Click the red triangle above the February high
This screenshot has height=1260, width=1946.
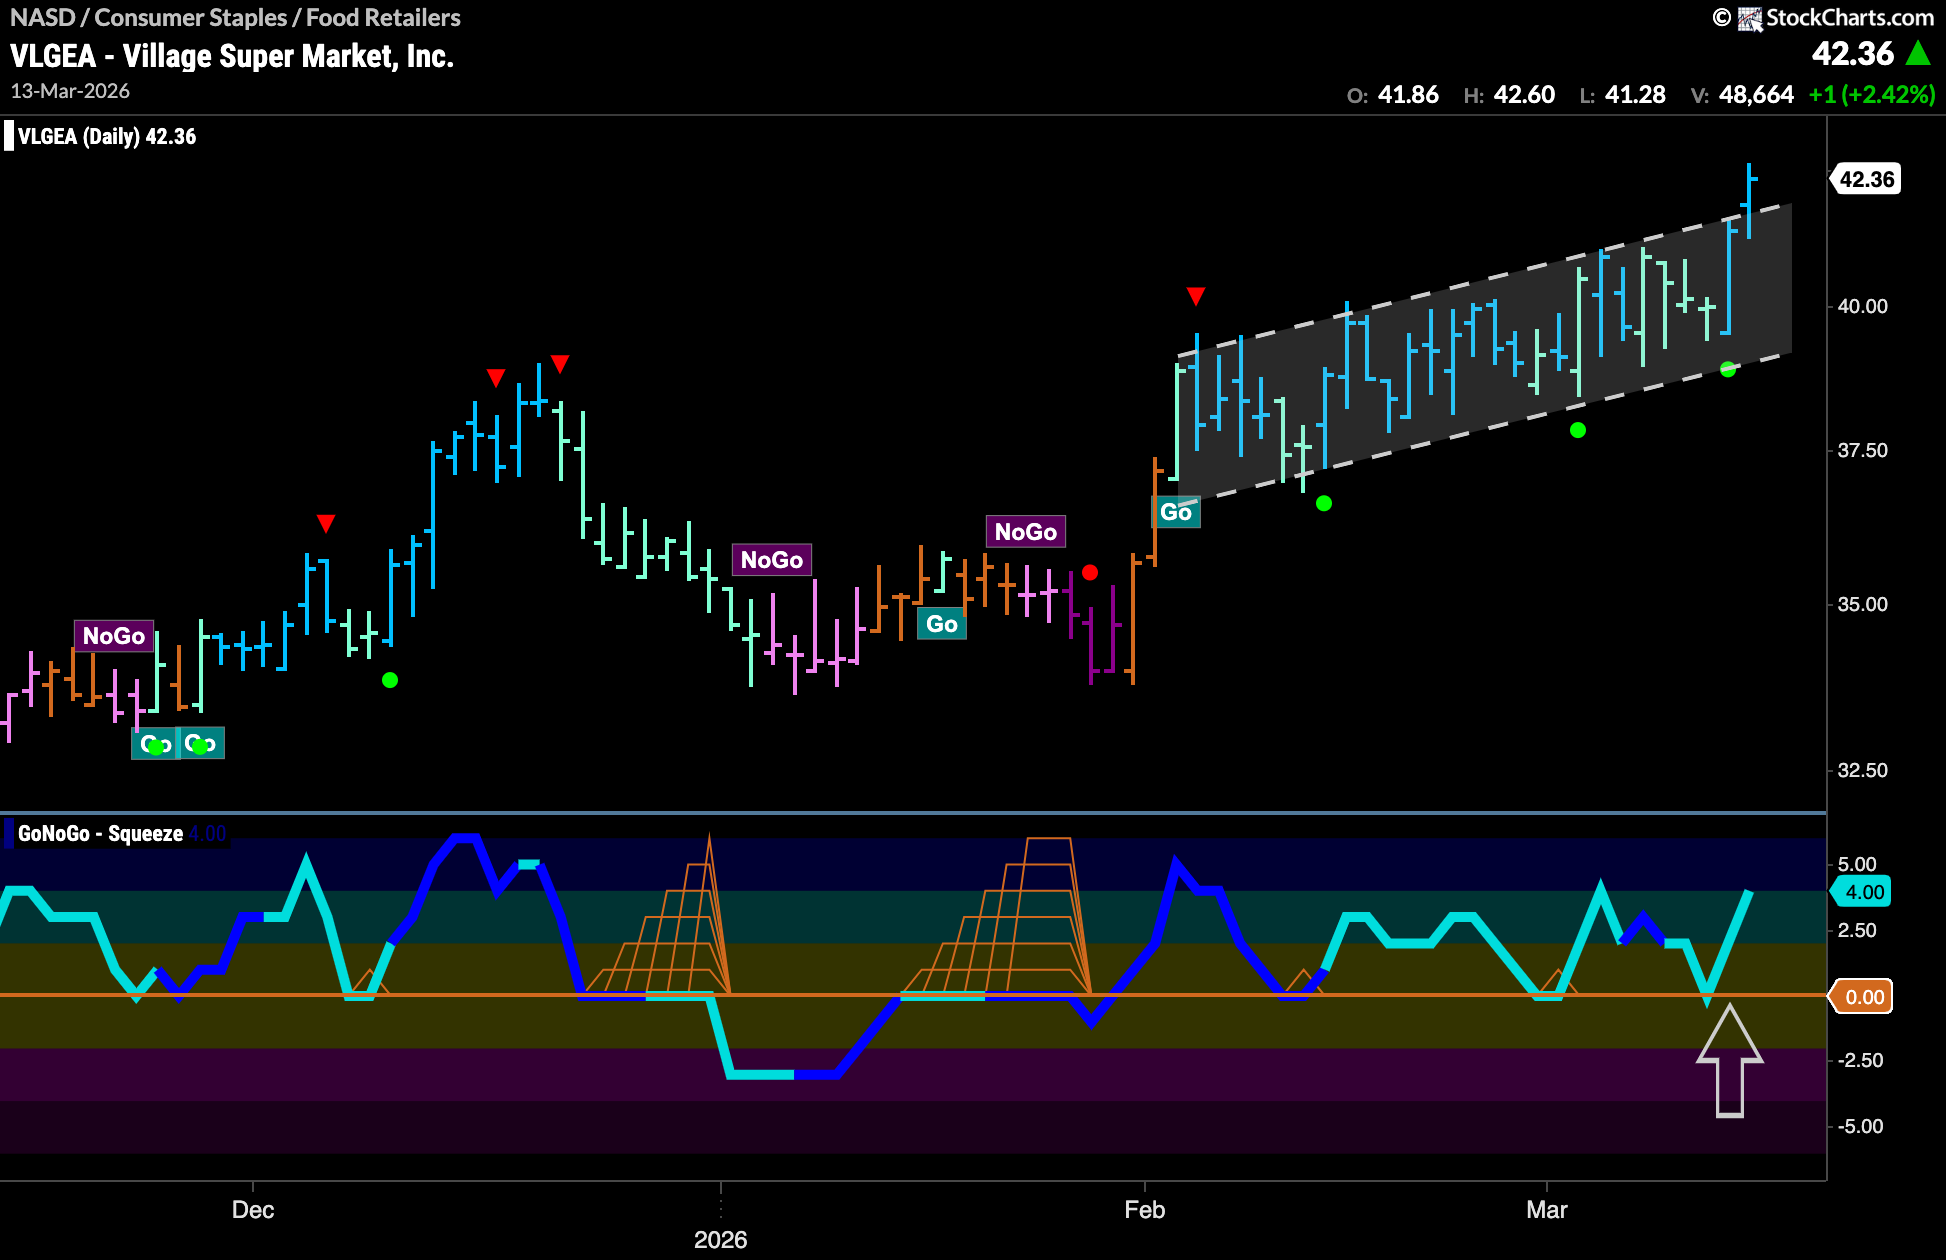1196,296
